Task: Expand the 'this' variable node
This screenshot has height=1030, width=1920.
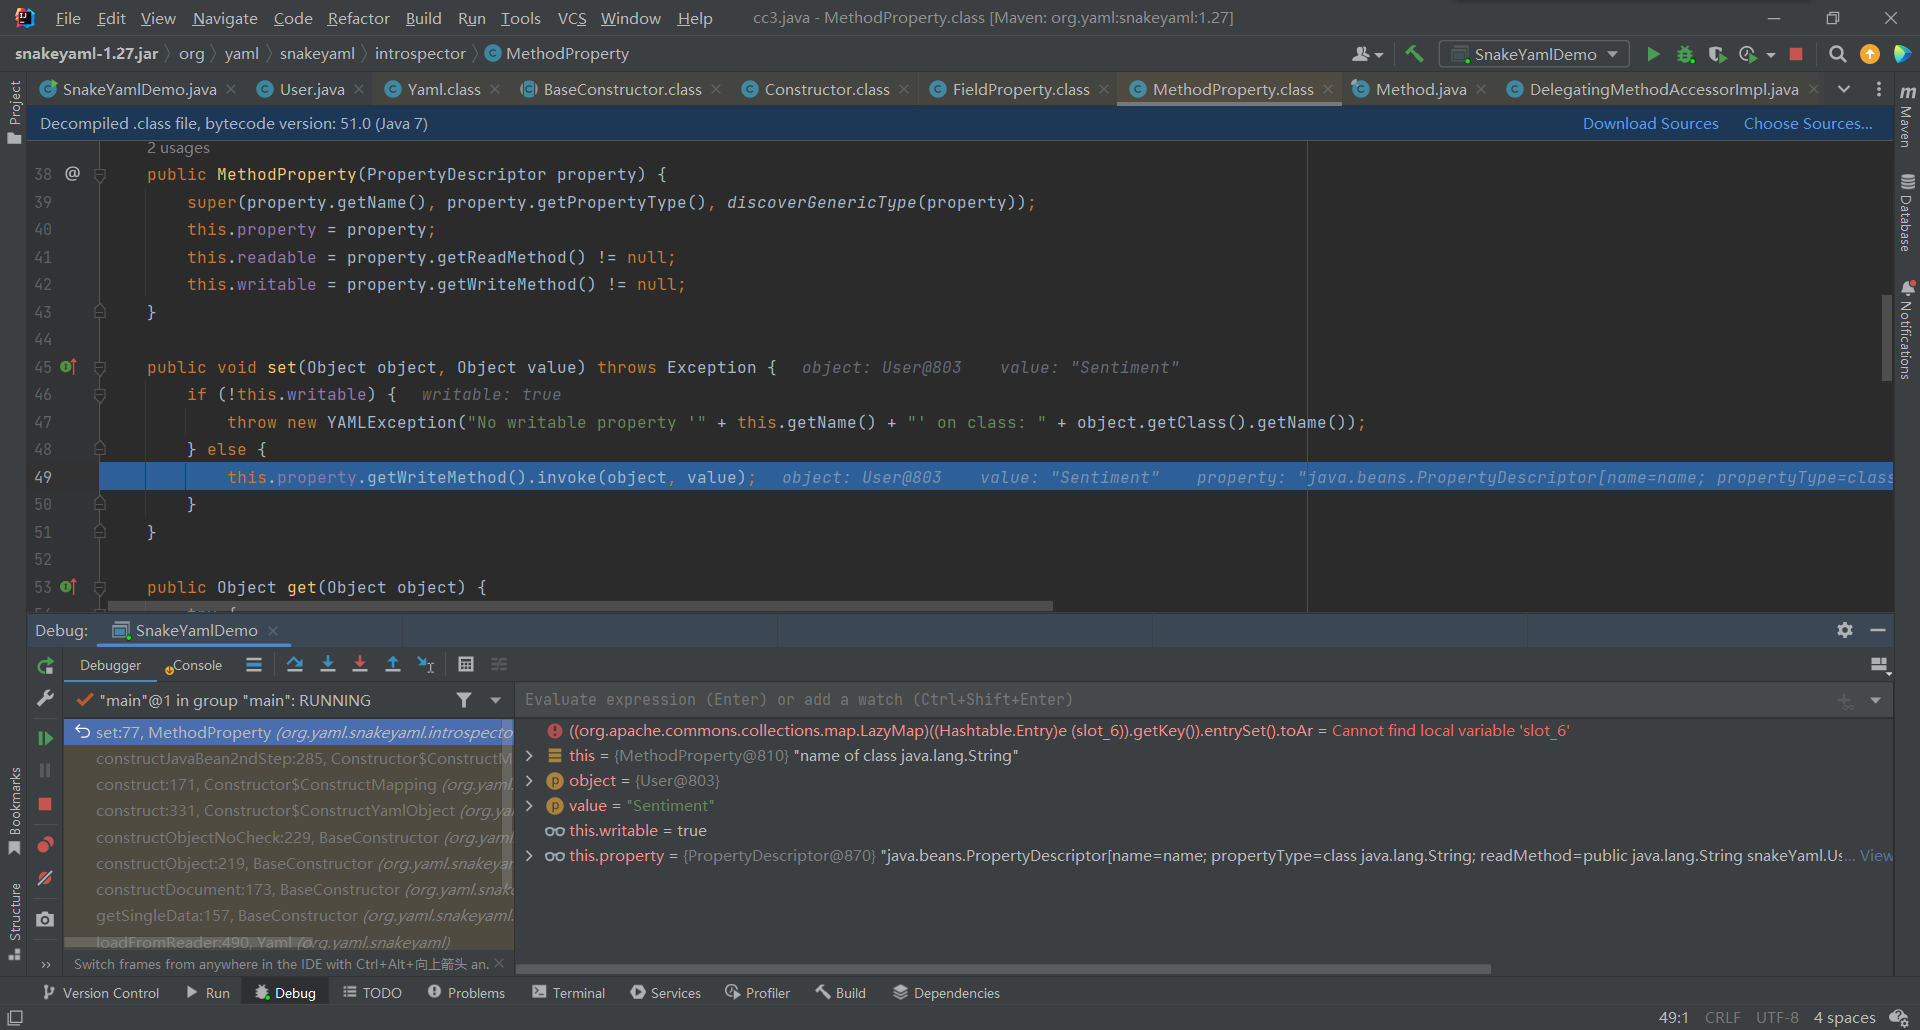Action: (529, 756)
